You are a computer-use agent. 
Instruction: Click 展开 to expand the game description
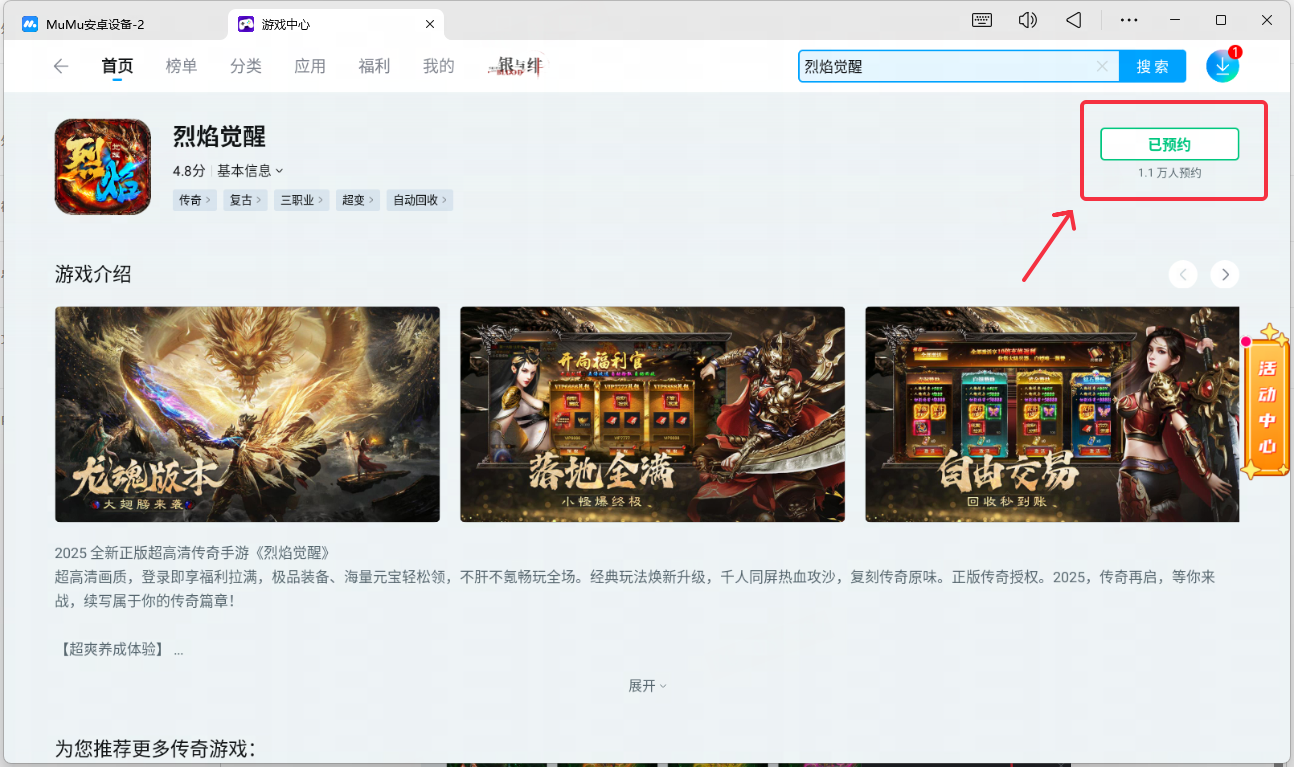pyautogui.click(x=646, y=685)
